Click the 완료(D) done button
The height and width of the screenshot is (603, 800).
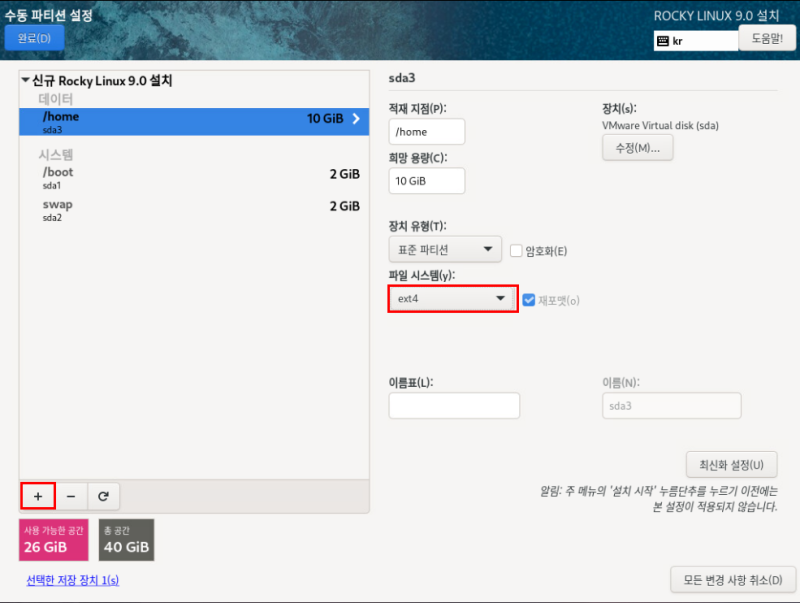34,38
